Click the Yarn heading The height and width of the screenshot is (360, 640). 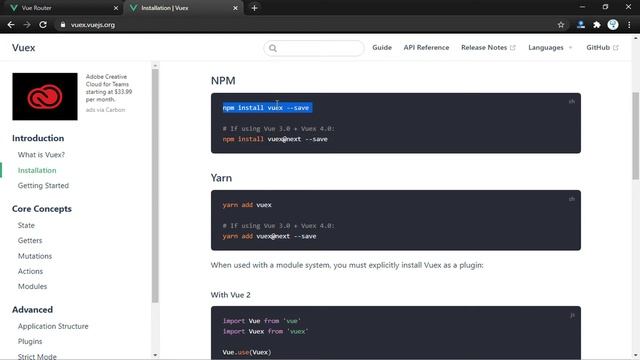pyautogui.click(x=221, y=178)
